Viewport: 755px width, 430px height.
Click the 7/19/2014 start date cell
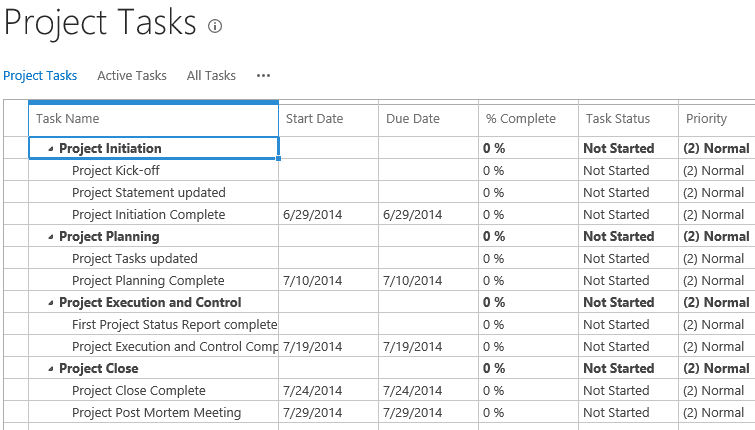[x=329, y=347]
